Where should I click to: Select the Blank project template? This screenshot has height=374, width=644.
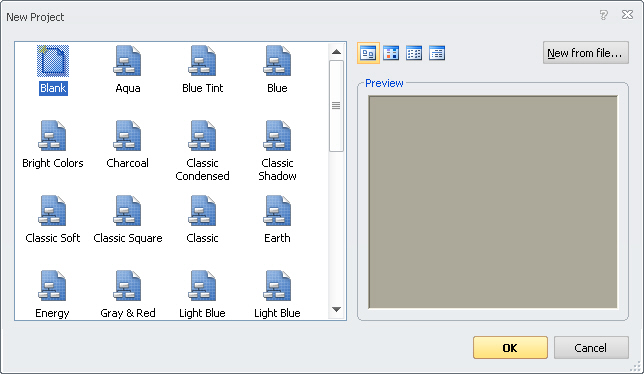pos(53,70)
